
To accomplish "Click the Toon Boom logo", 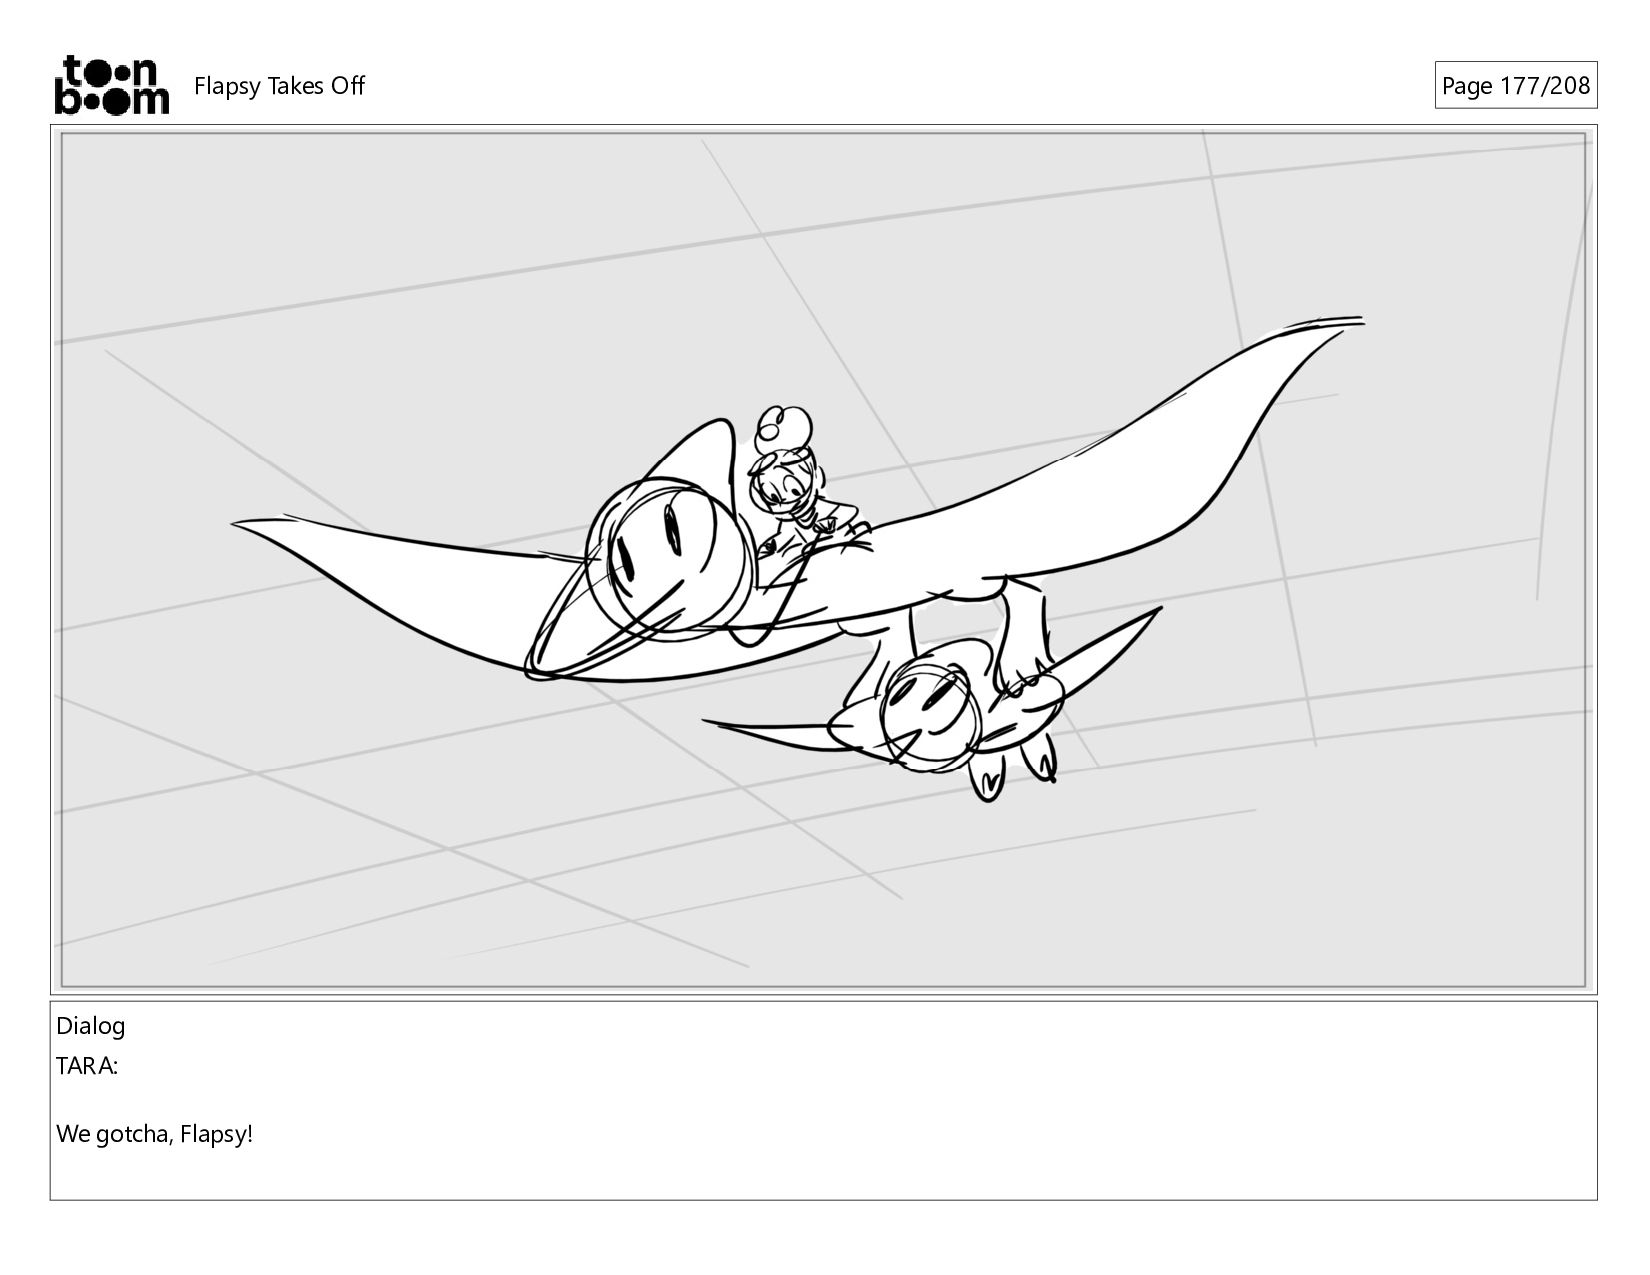I will coord(111,85).
